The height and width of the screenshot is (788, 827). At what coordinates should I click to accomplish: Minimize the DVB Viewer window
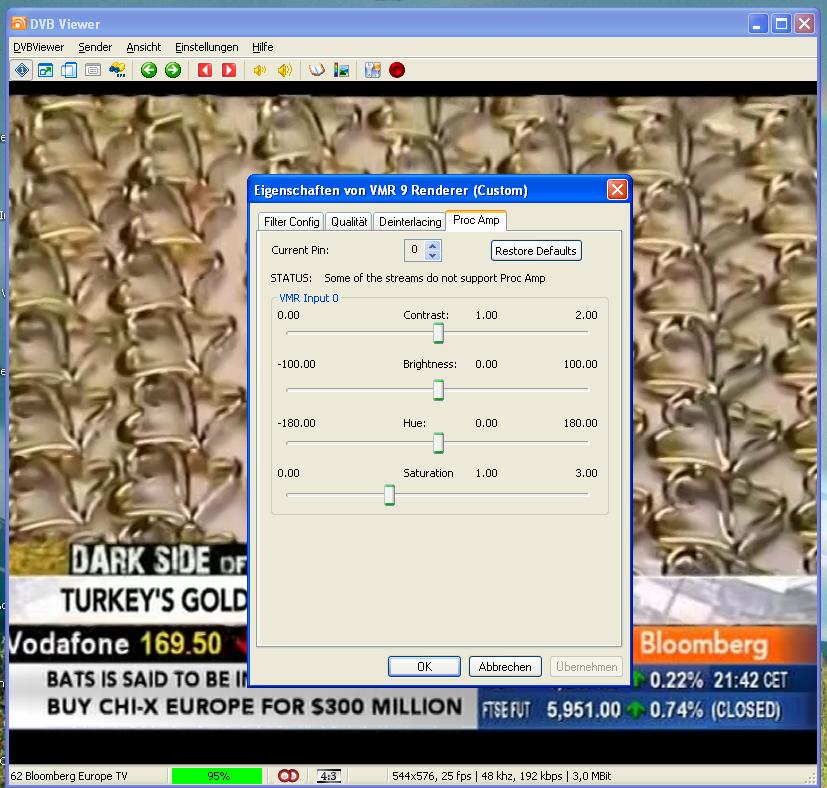[757, 24]
